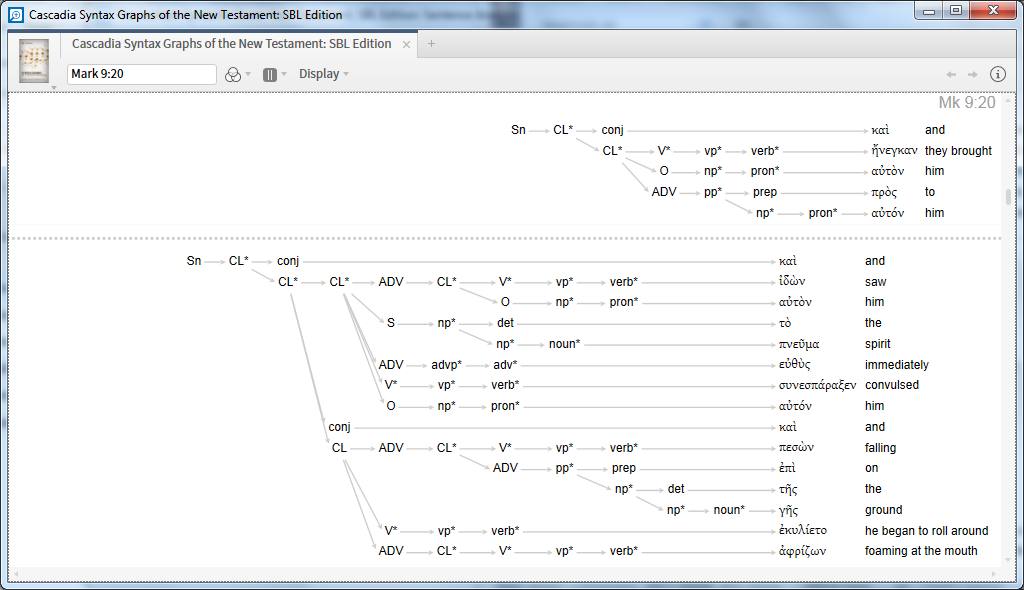Click the S subject node
1024x590 pixels.
click(x=391, y=323)
